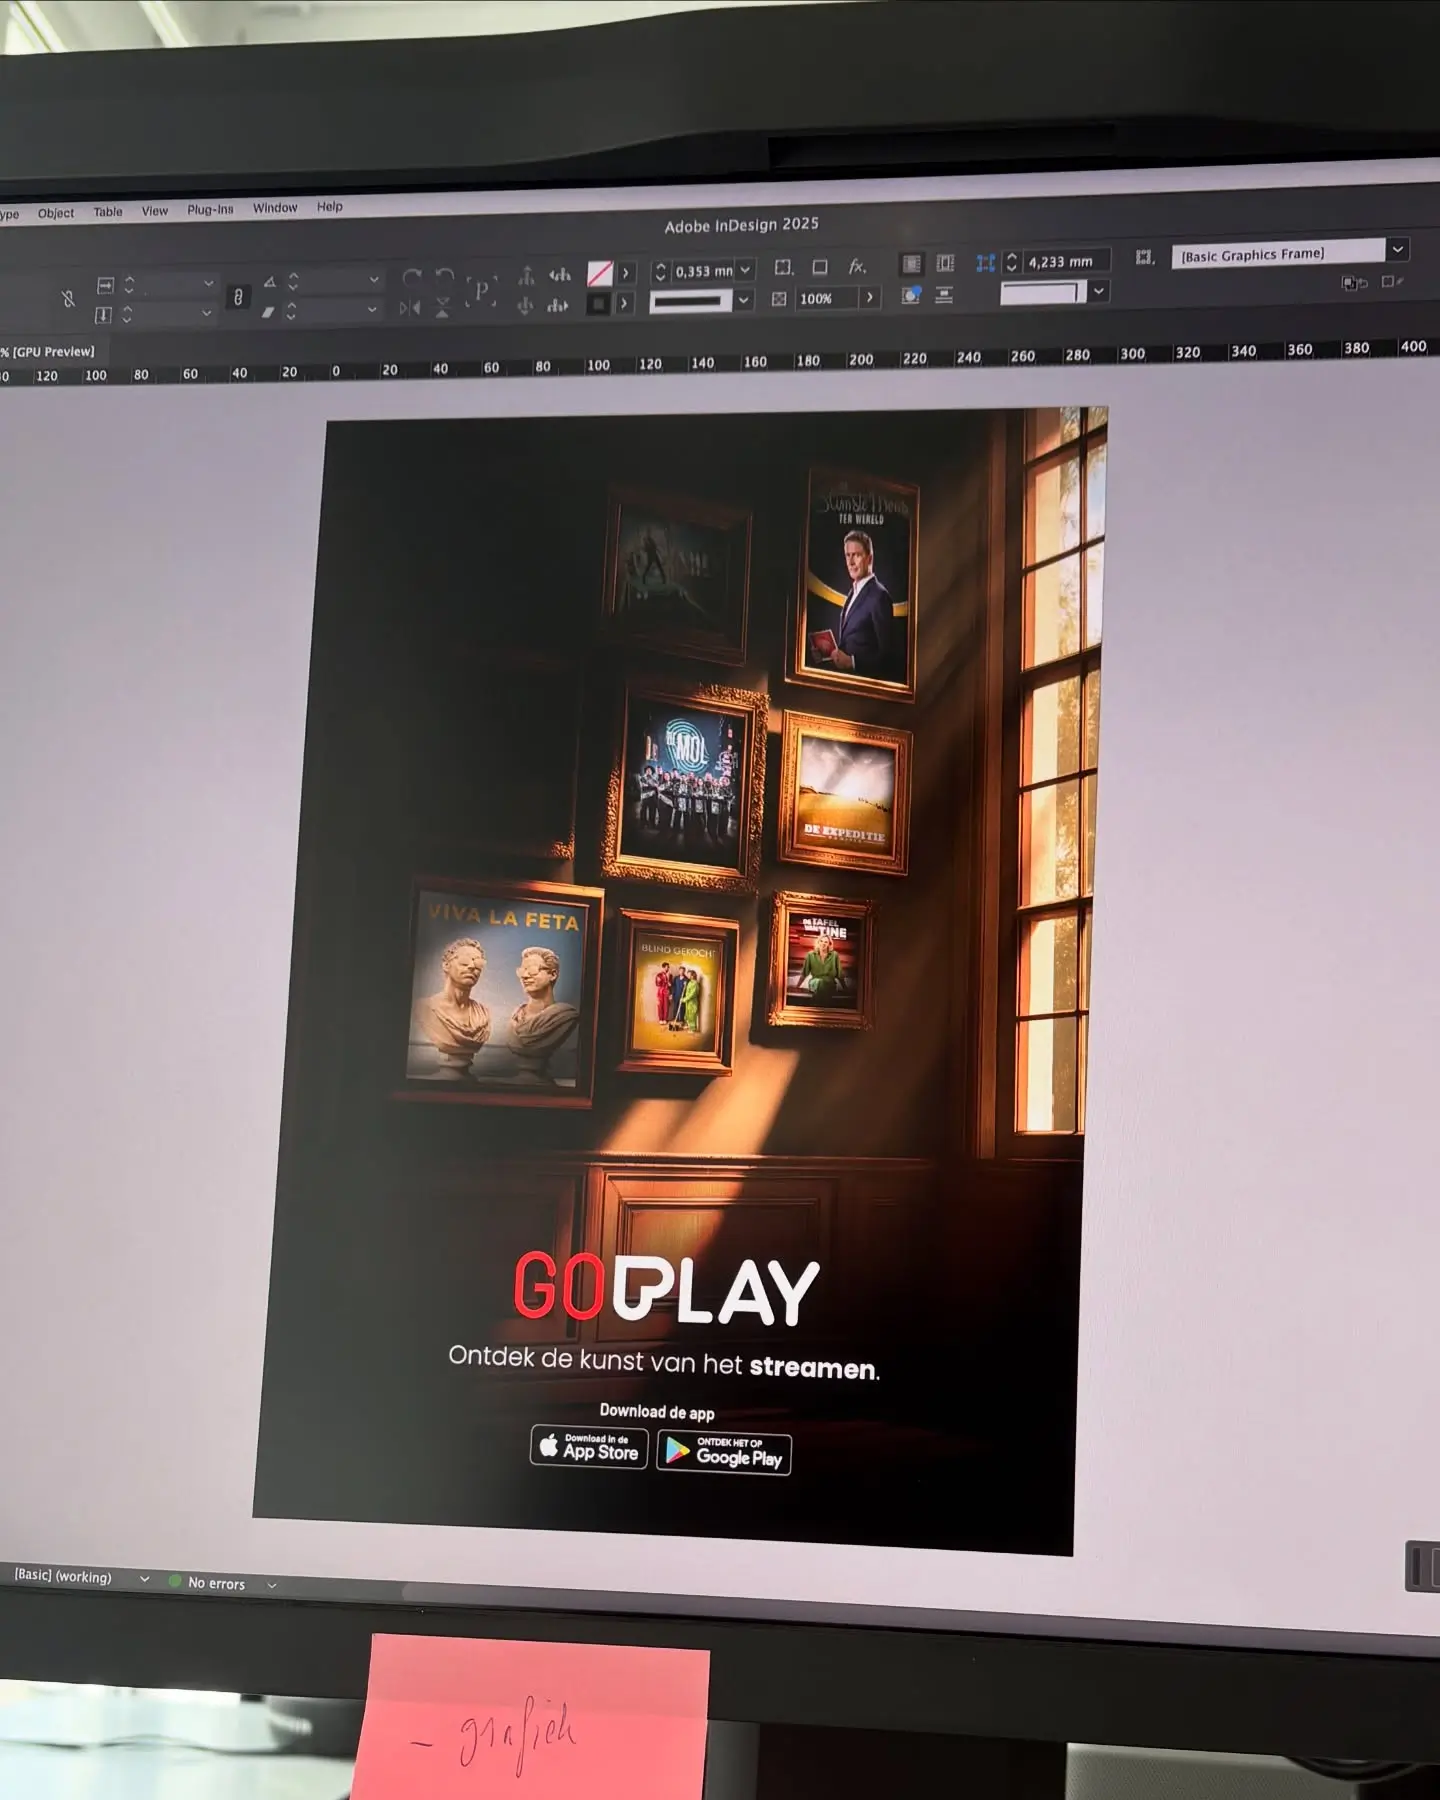The width and height of the screenshot is (1440, 1800).
Task: Click the 4,233 mm gap input field
Action: (1067, 262)
